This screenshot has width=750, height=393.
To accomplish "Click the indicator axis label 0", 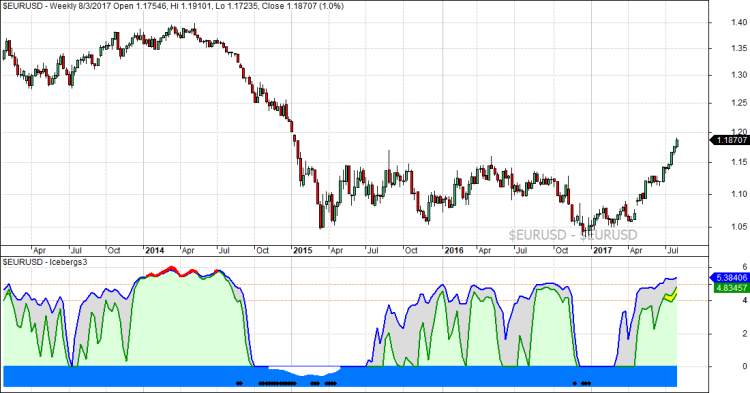I will tap(744, 366).
